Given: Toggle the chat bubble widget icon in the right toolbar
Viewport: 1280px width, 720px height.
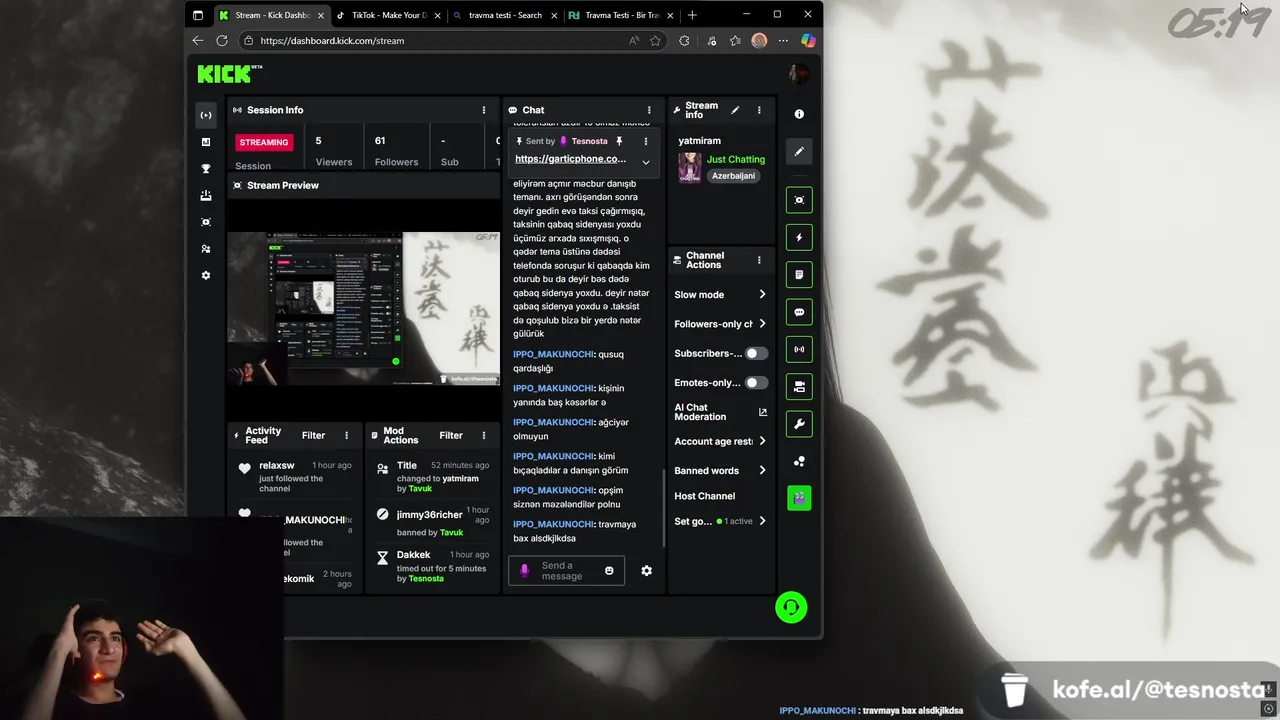Looking at the screenshot, I should coord(799,312).
